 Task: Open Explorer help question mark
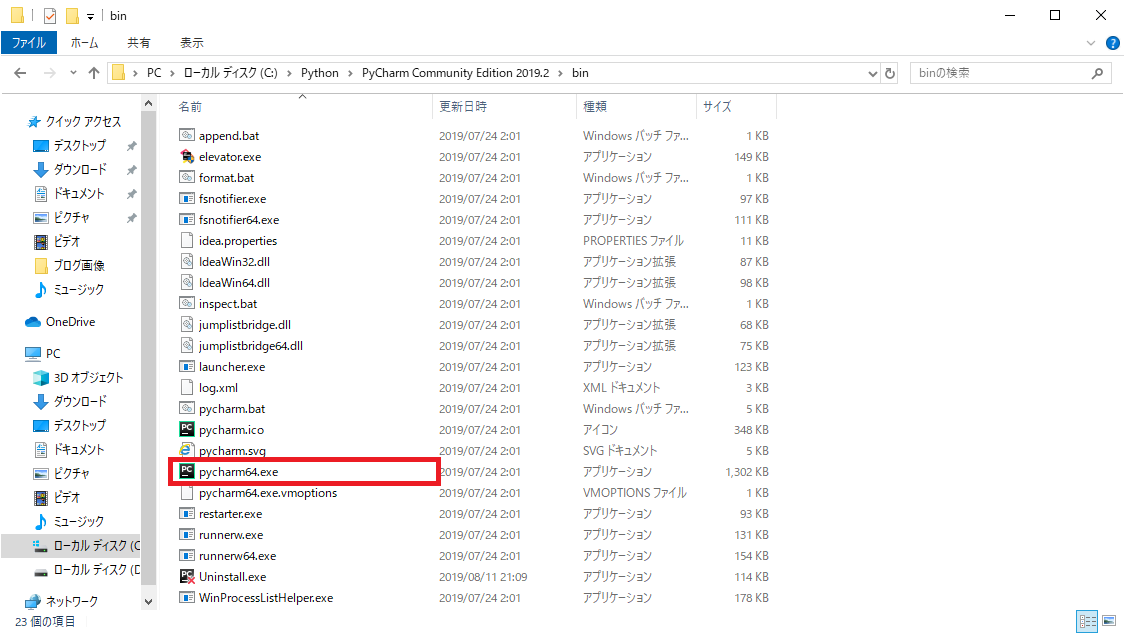point(1113,43)
